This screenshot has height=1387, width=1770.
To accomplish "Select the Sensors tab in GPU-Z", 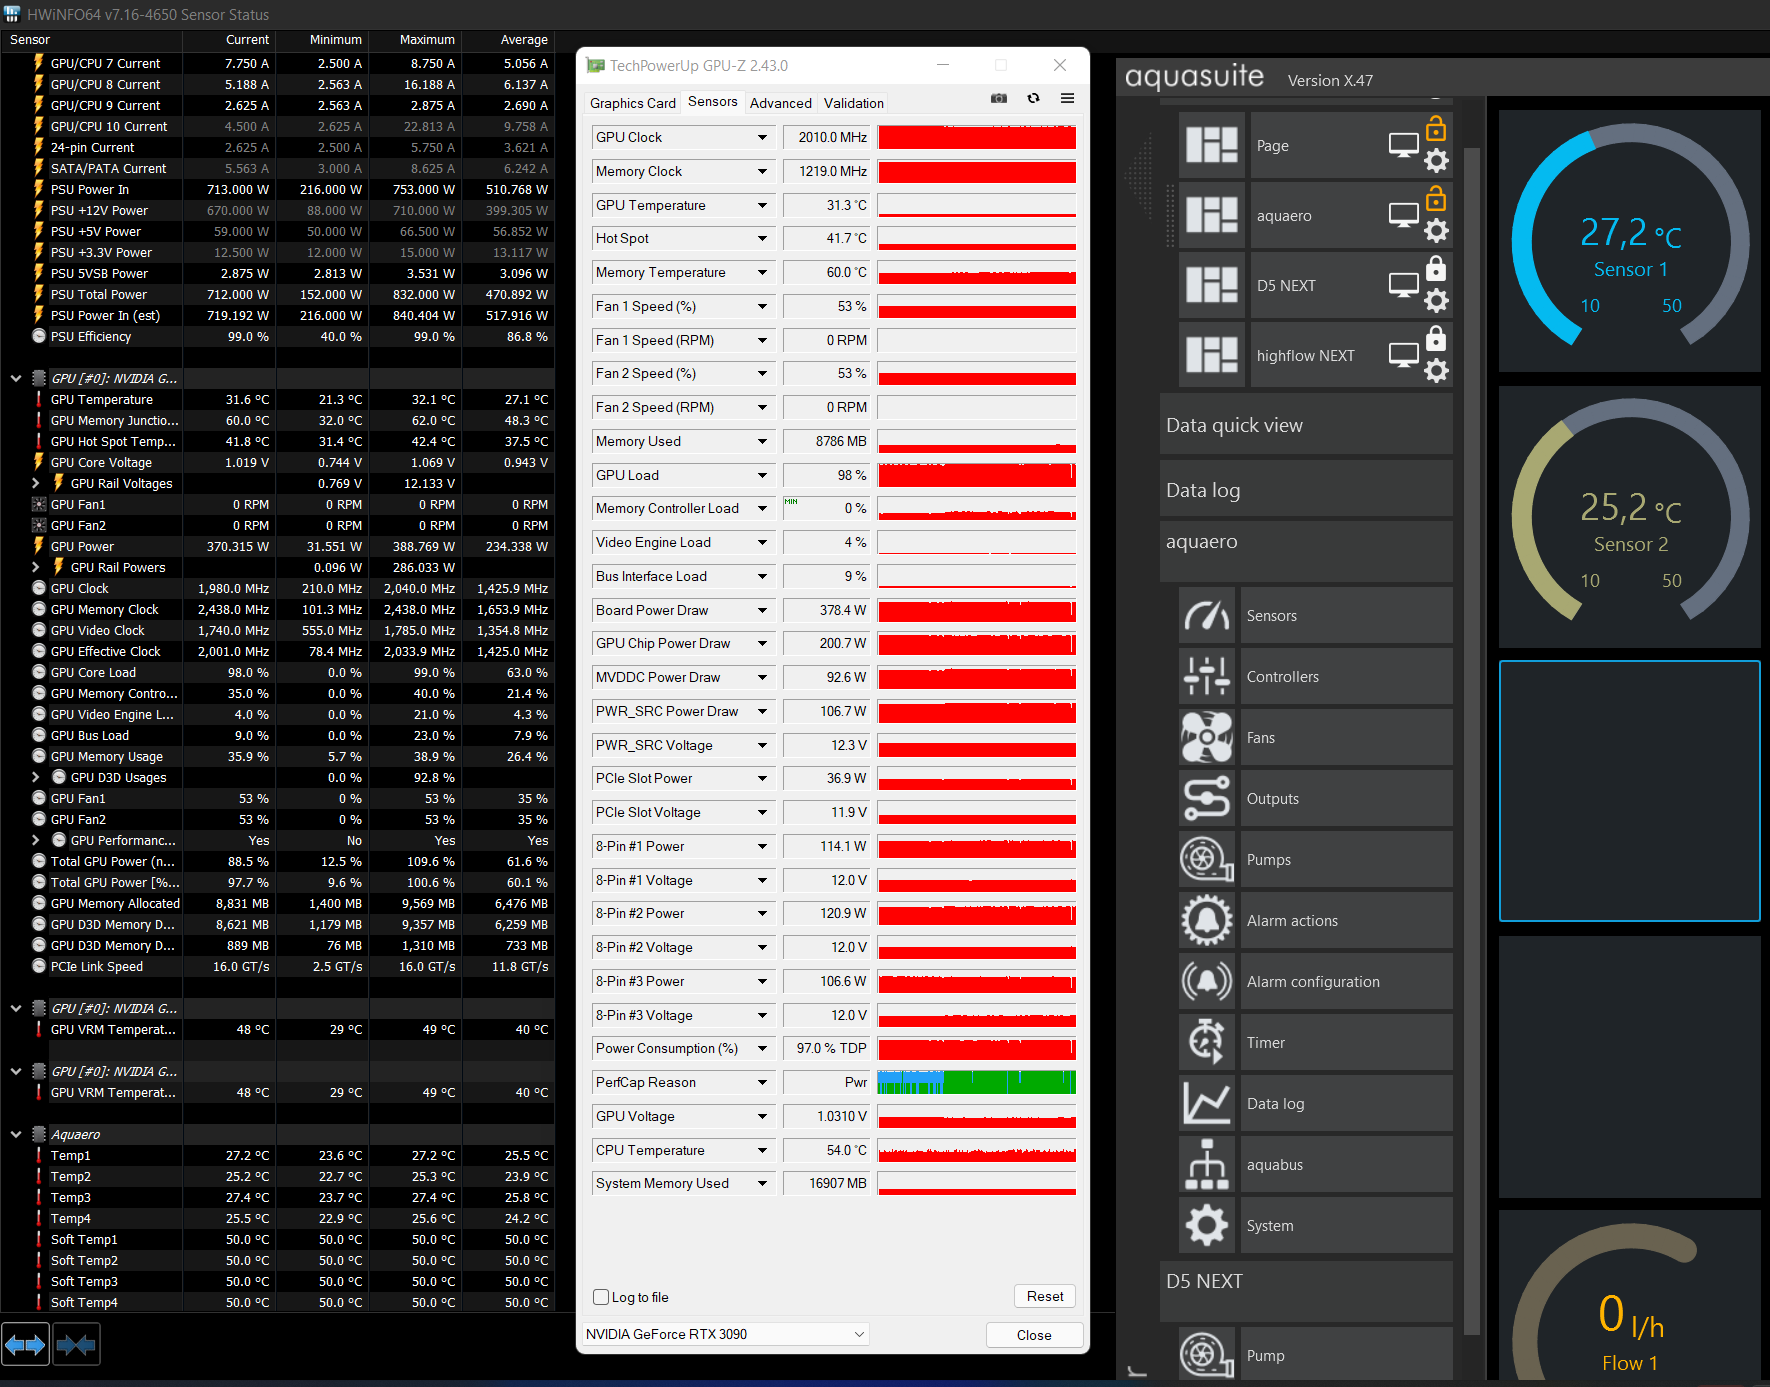I will tap(713, 102).
